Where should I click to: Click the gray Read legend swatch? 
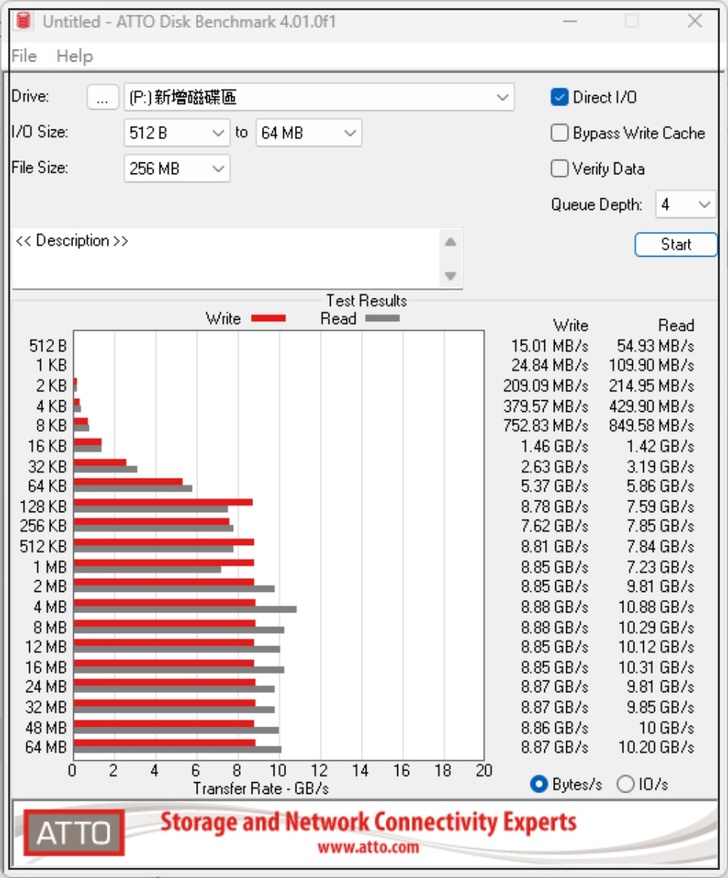coord(382,319)
